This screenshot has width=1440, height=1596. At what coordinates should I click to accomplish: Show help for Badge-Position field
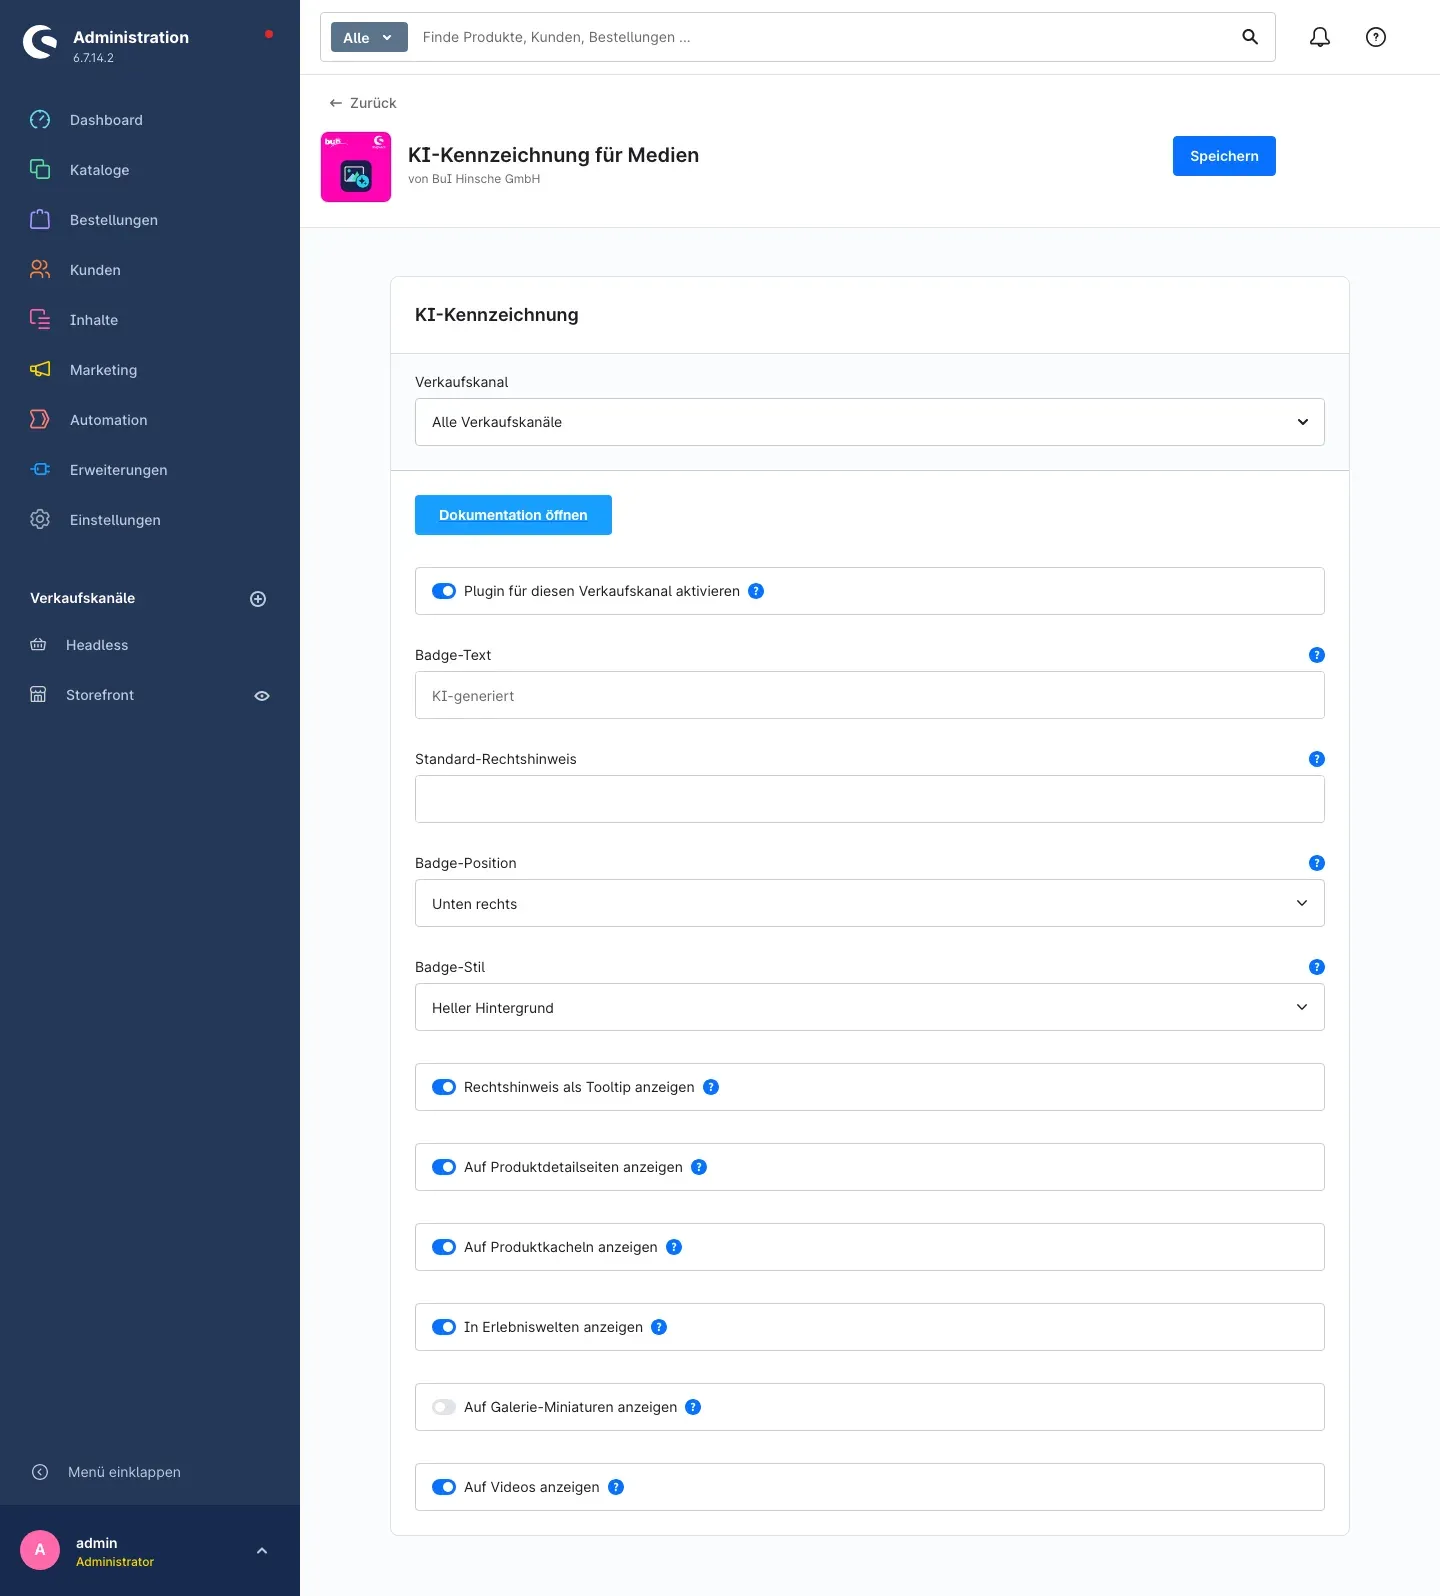pos(1317,863)
